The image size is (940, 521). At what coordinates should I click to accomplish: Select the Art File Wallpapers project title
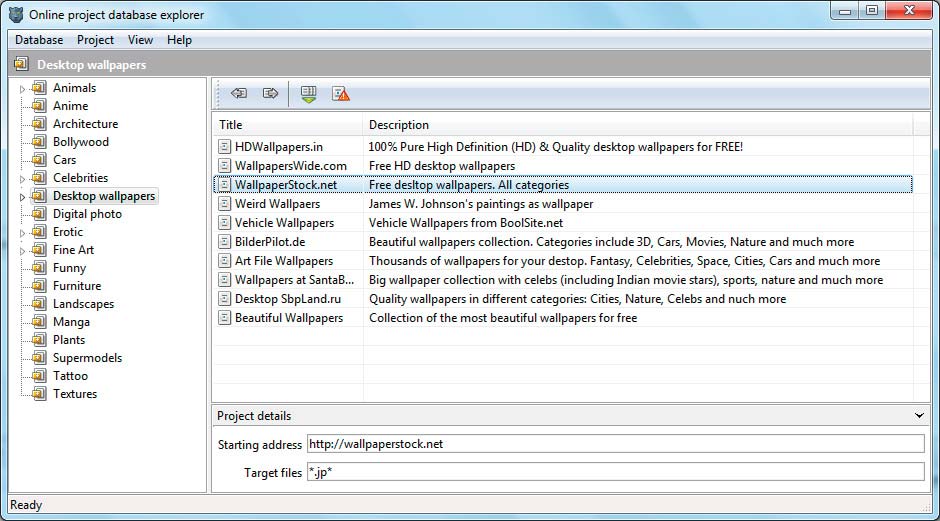284,261
